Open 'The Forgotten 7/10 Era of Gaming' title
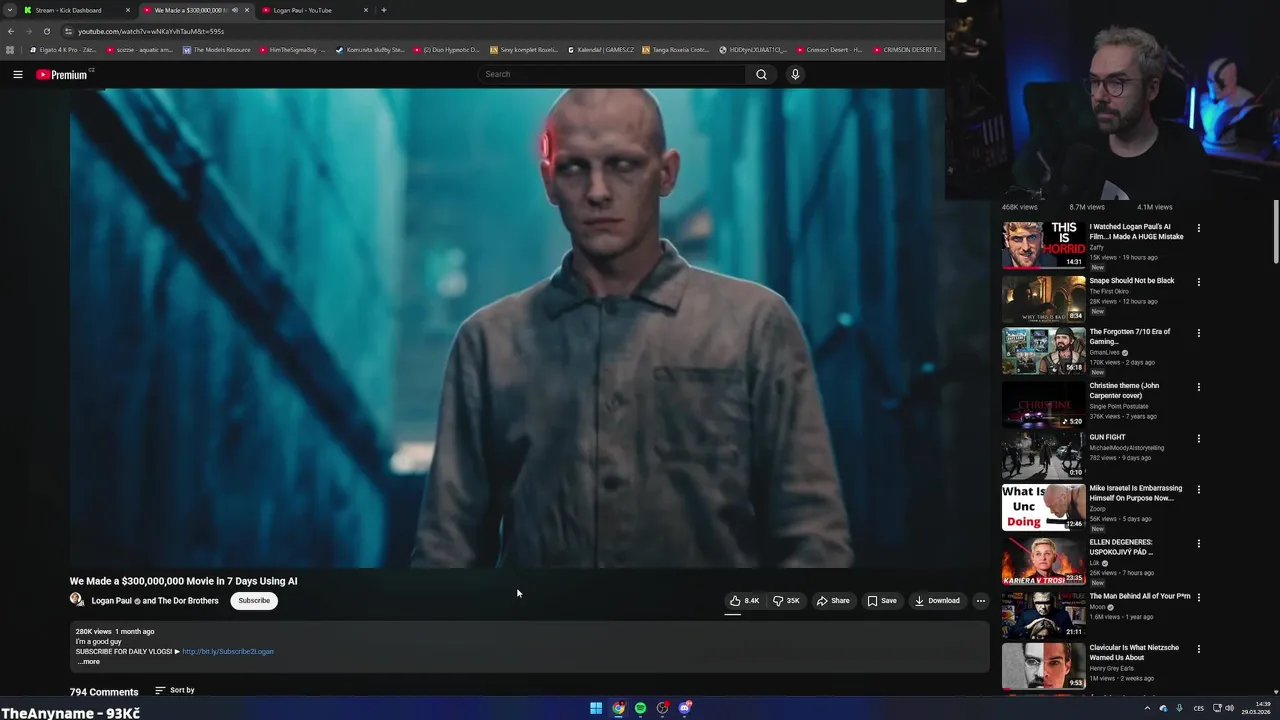 tap(1129, 336)
